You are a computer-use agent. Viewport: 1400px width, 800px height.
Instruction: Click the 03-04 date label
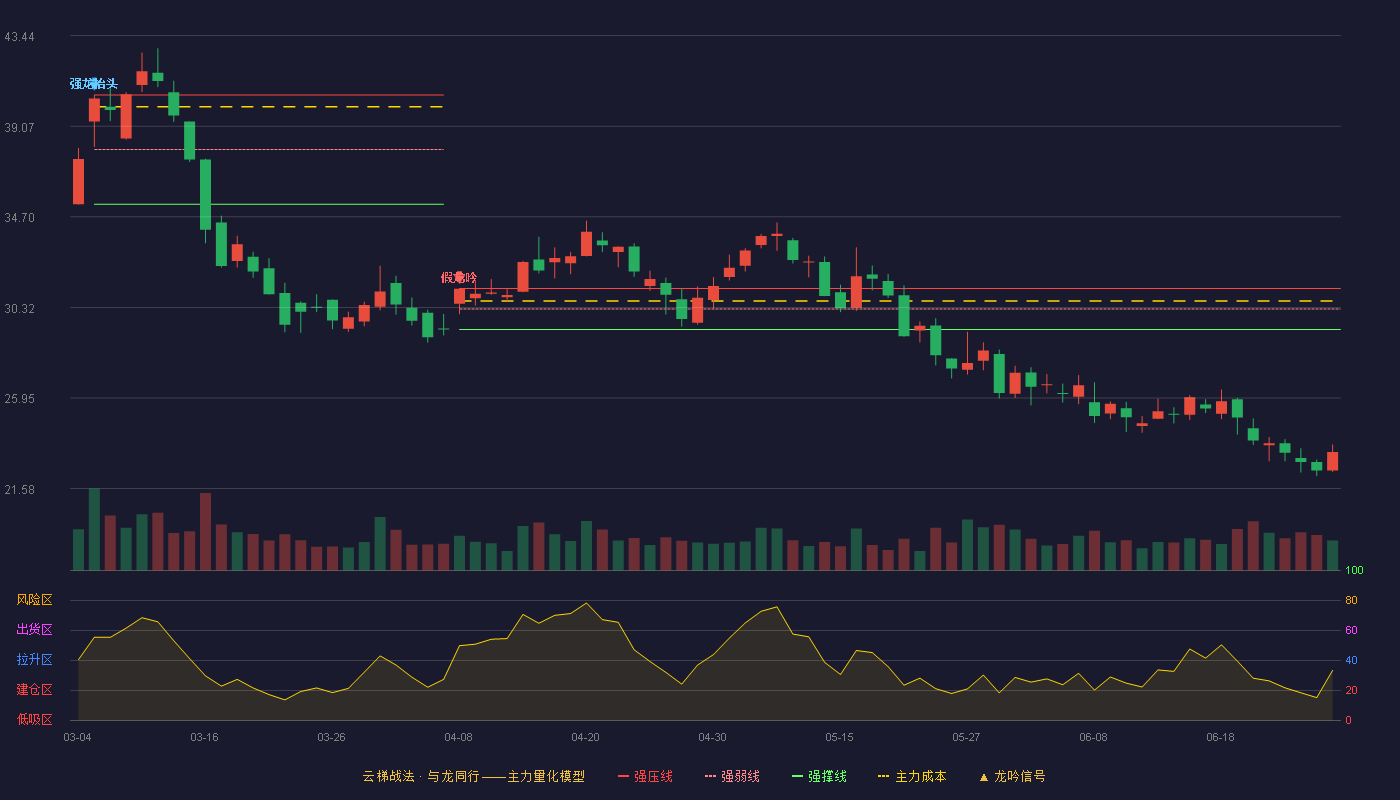tap(77, 737)
